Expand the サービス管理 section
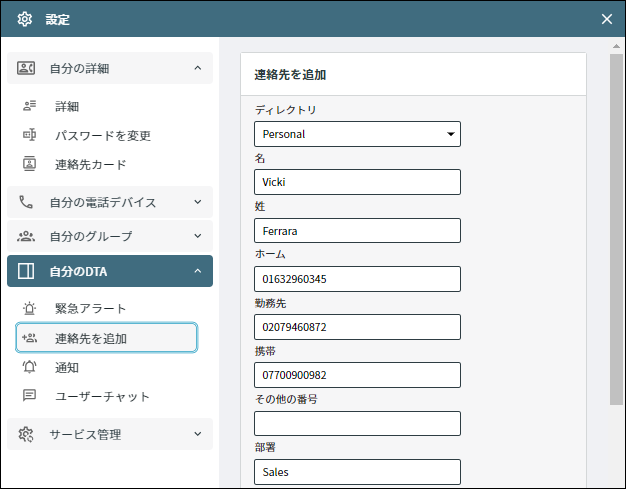Viewport: 626px width, 489px height. pyautogui.click(x=110, y=434)
